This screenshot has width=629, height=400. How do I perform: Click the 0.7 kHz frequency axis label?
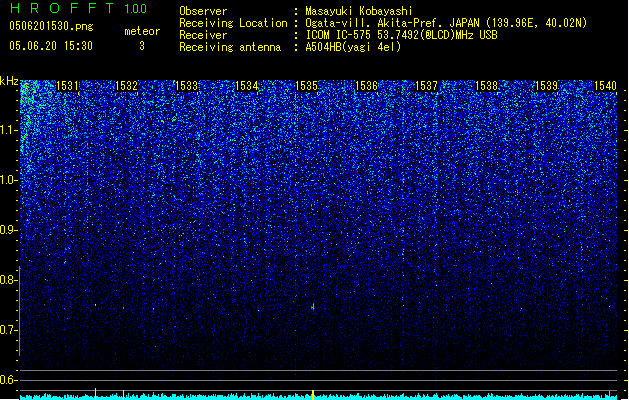tap(7, 330)
